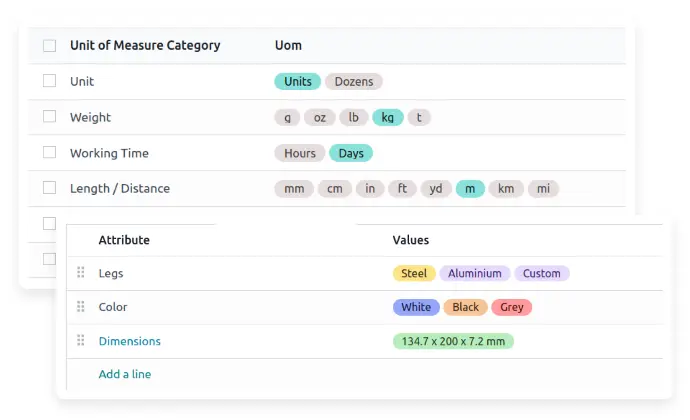Click the Grey color value tag
Screen dimensions: 690x420
pos(511,307)
